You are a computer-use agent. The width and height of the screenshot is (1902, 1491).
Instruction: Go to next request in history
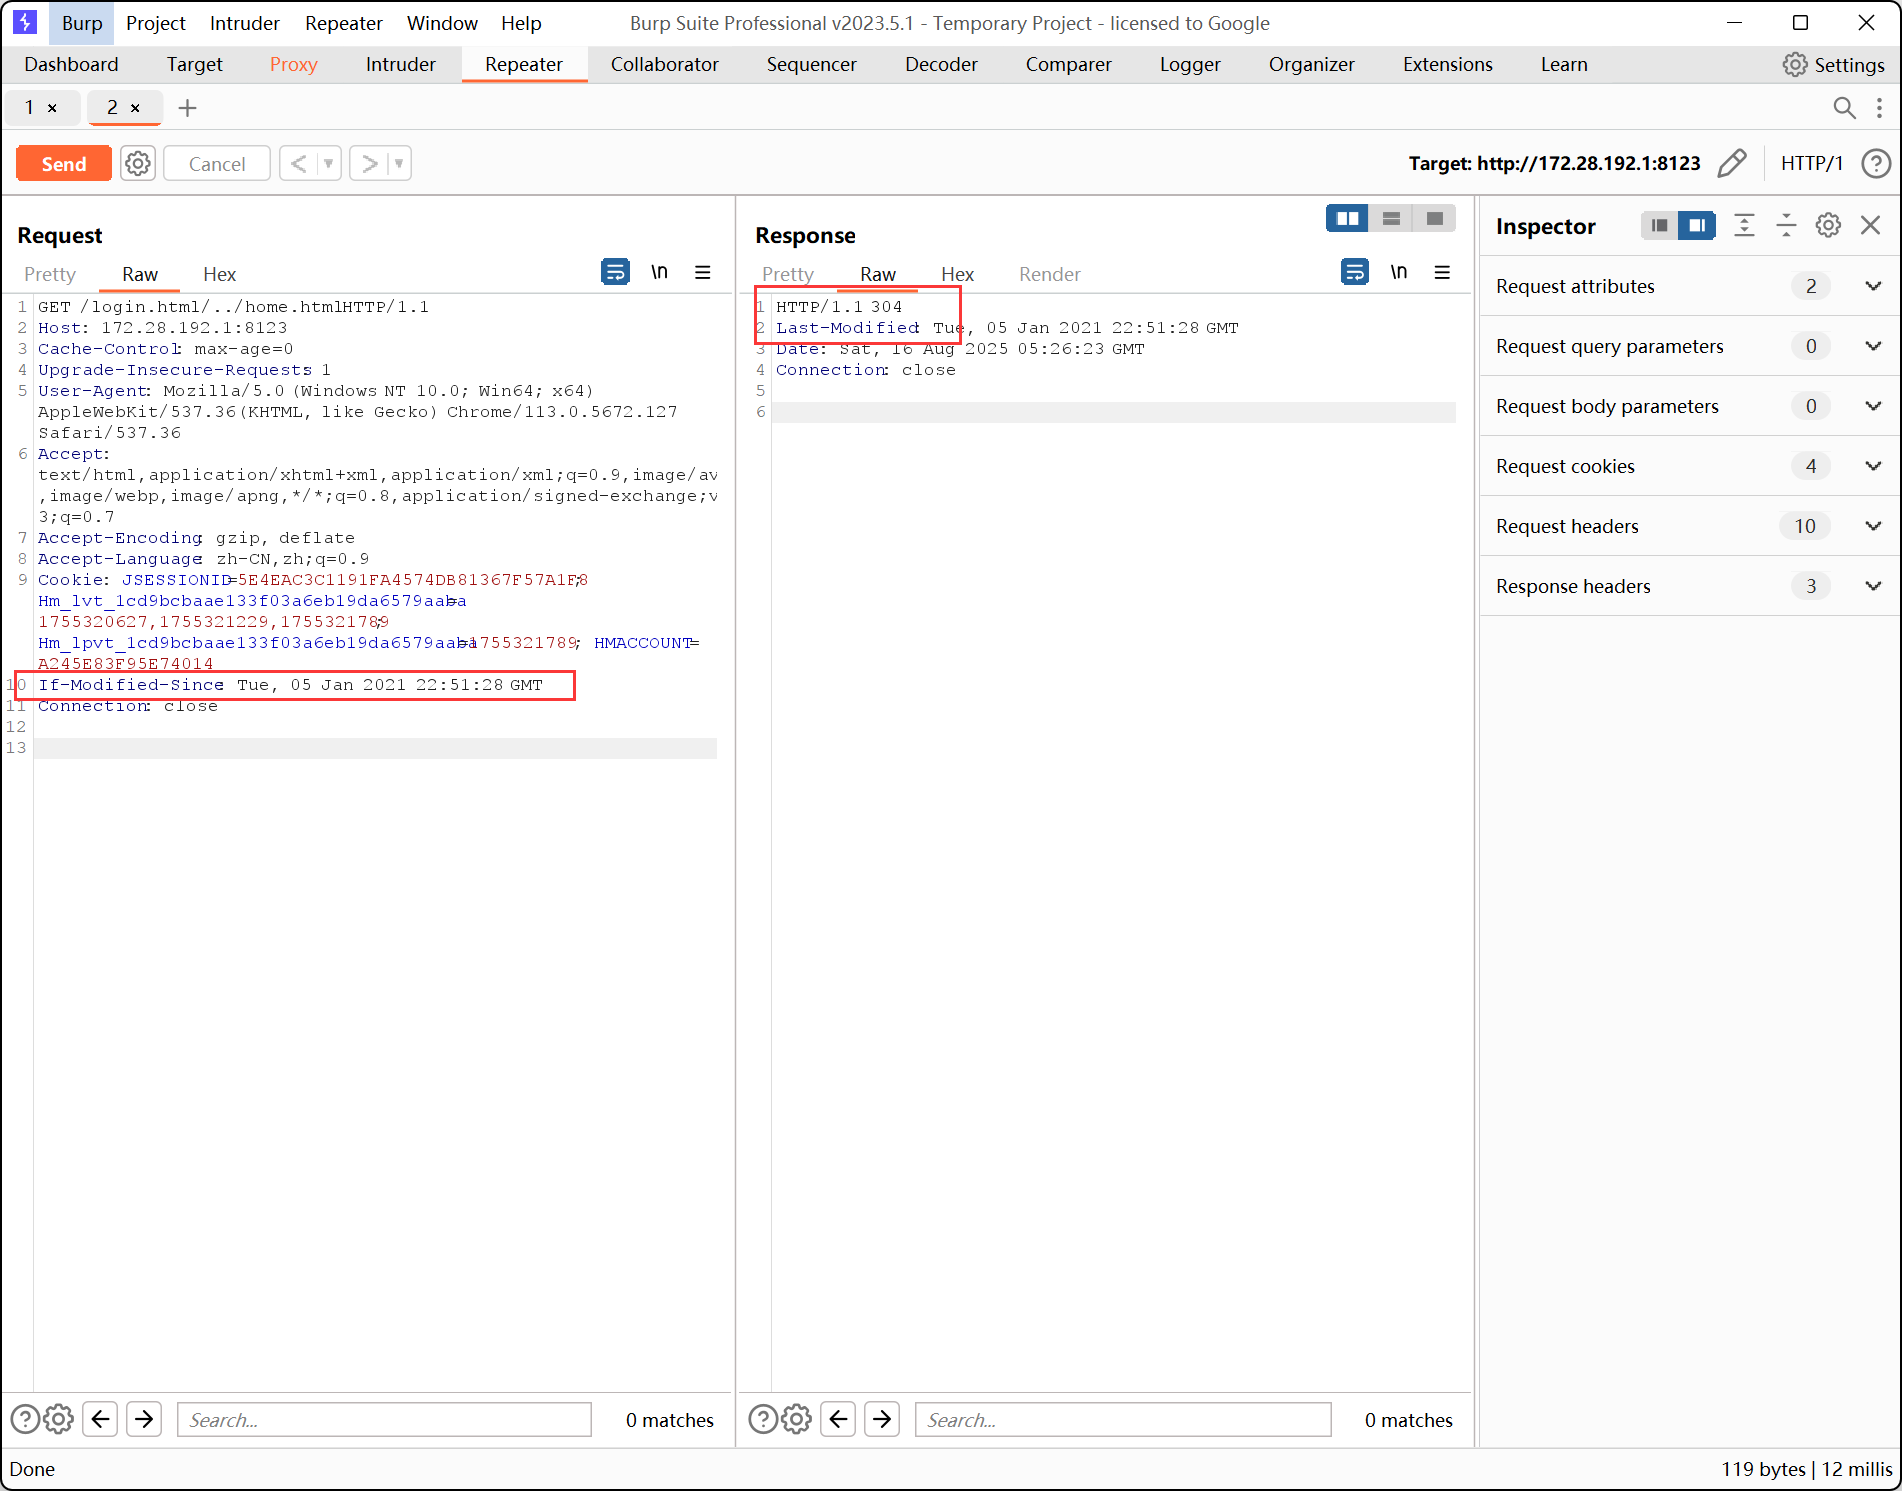click(x=369, y=164)
